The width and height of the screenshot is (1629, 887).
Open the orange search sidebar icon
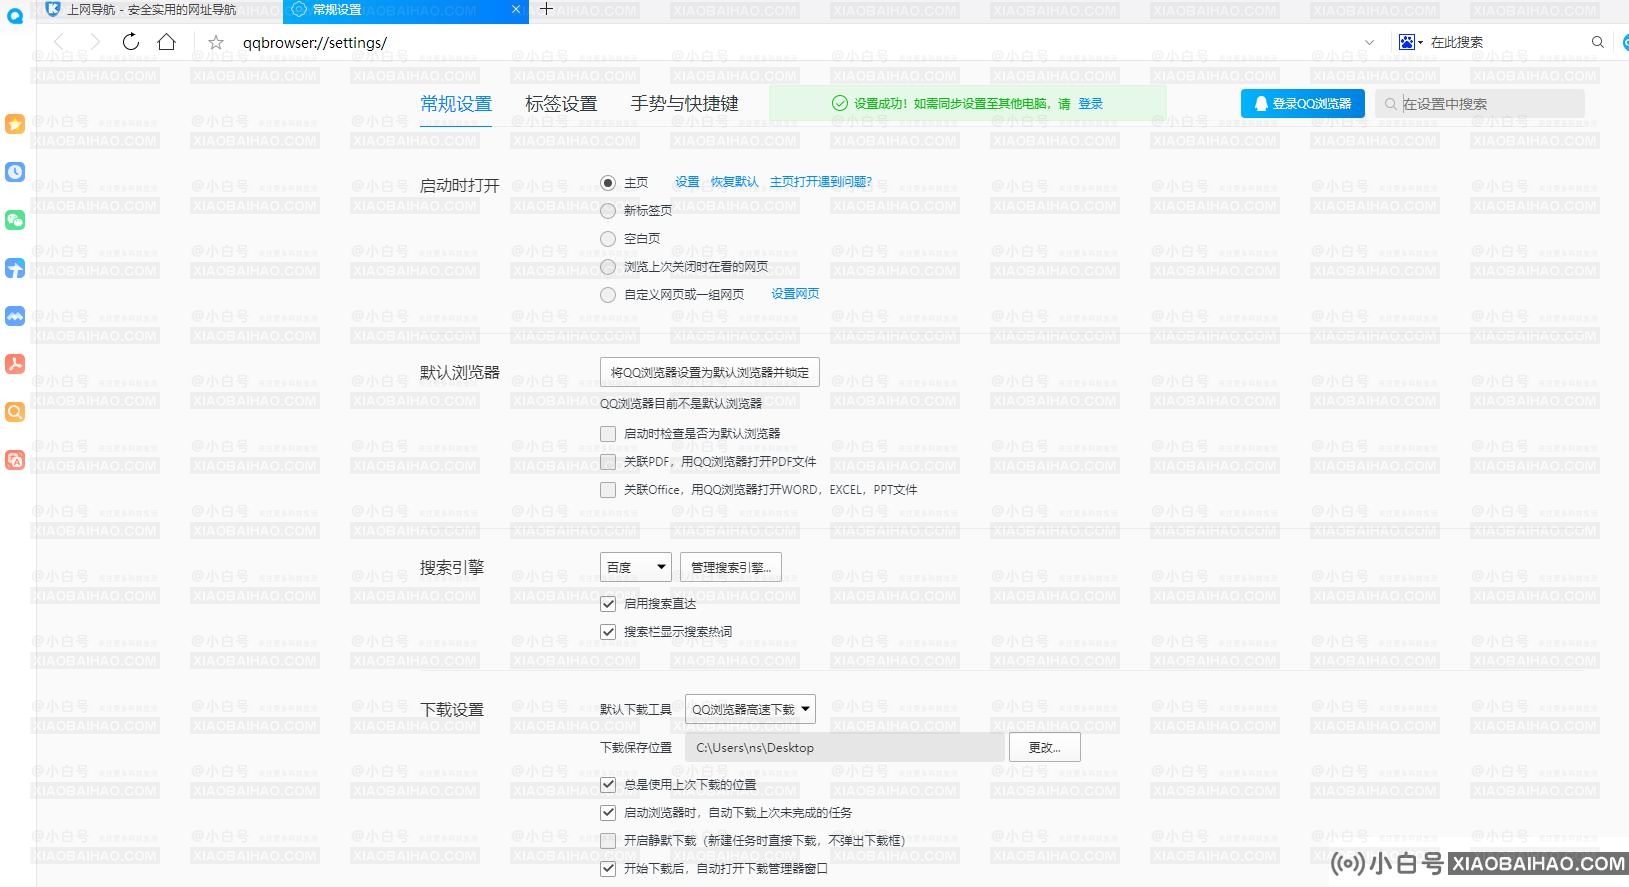click(x=15, y=412)
